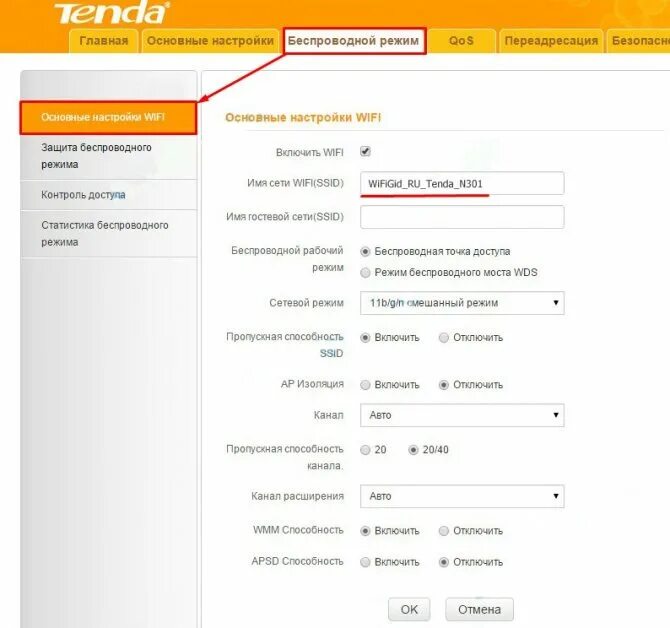Screen dimensions: 670x628
Task: Click the Имя гостевой сети input field
Action: [x=462, y=217]
